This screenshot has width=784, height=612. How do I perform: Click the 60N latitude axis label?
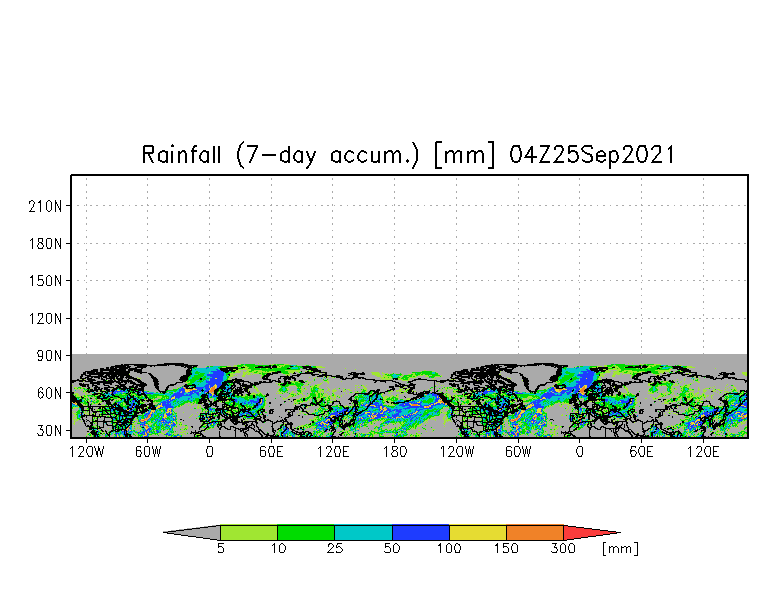pos(50,394)
